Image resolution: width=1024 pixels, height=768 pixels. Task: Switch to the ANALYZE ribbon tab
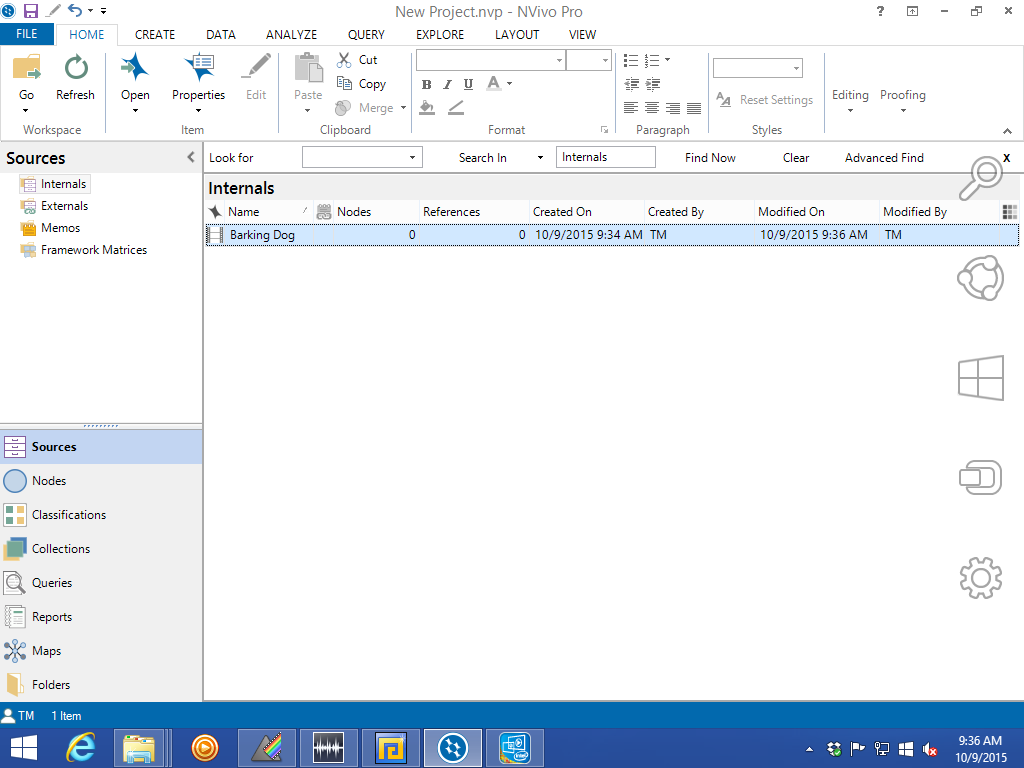291,34
